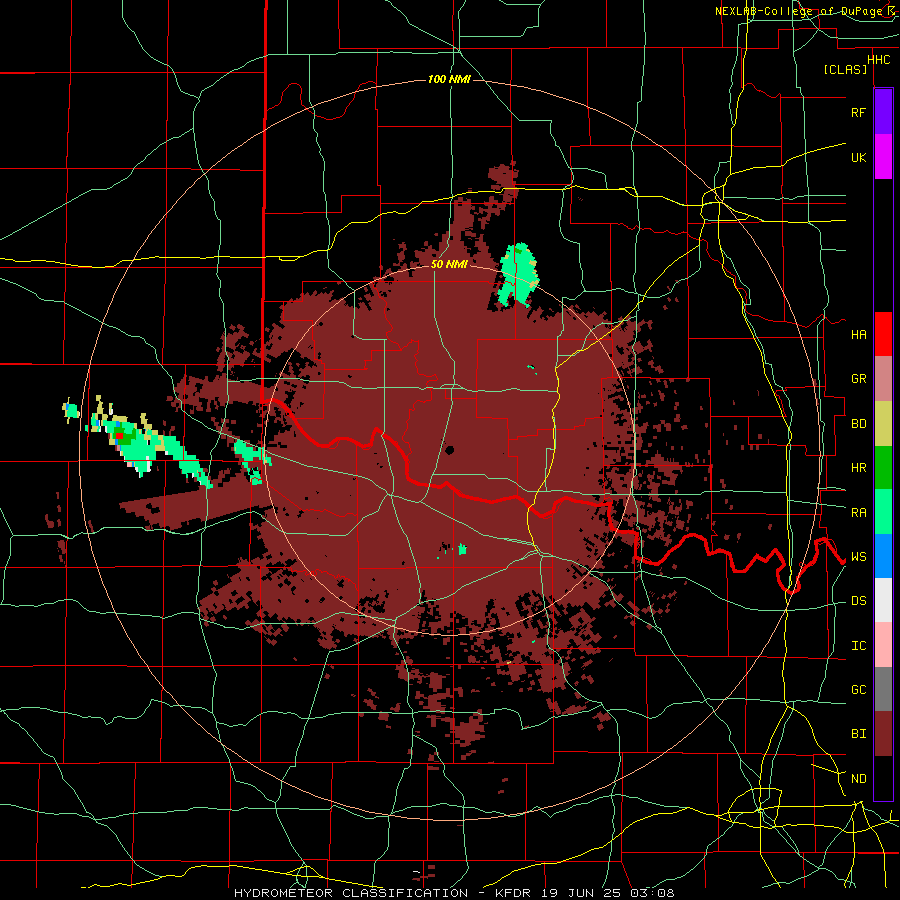900x900 pixels.
Task: Click the GC legend label
Action: [858, 690]
